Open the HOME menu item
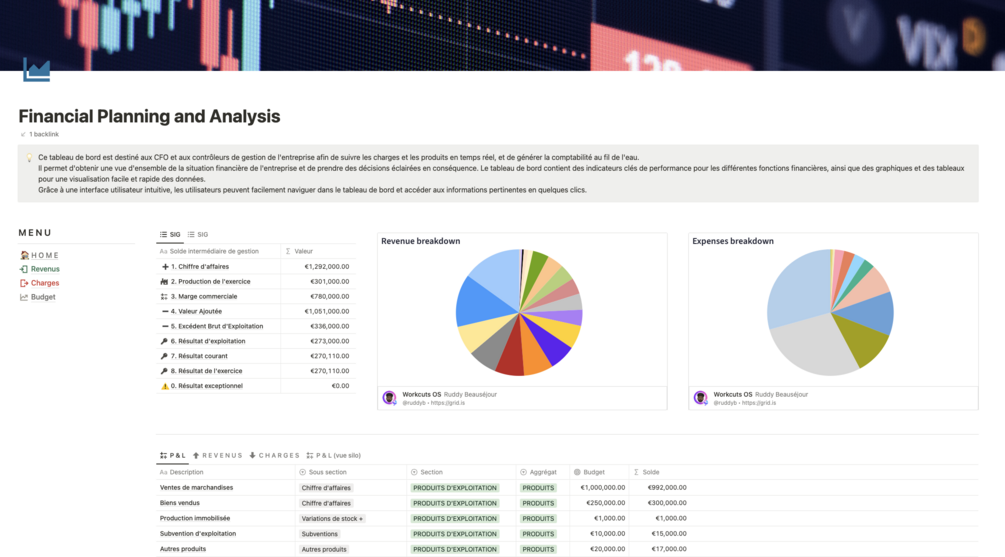The image size is (1005, 557). 45,255
